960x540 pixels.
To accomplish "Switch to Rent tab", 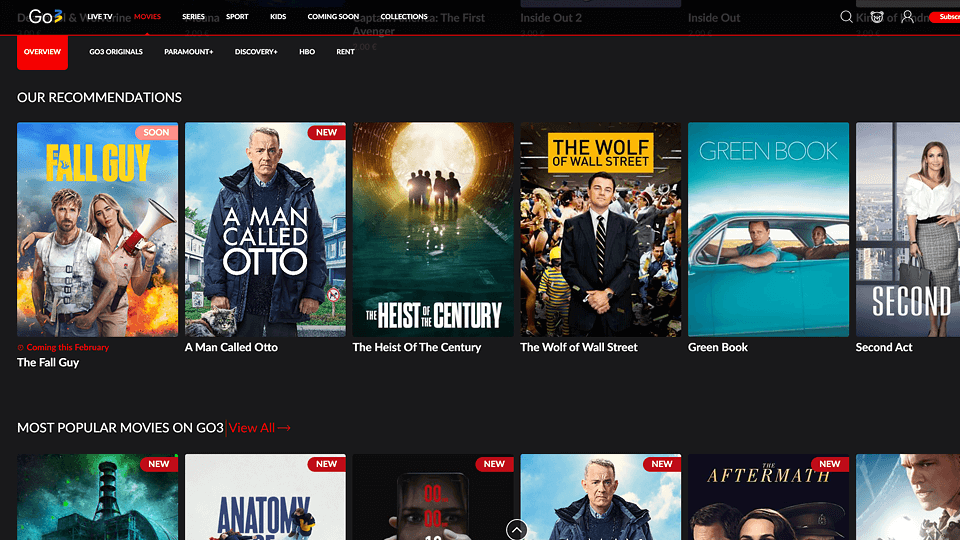I will pyautogui.click(x=345, y=52).
